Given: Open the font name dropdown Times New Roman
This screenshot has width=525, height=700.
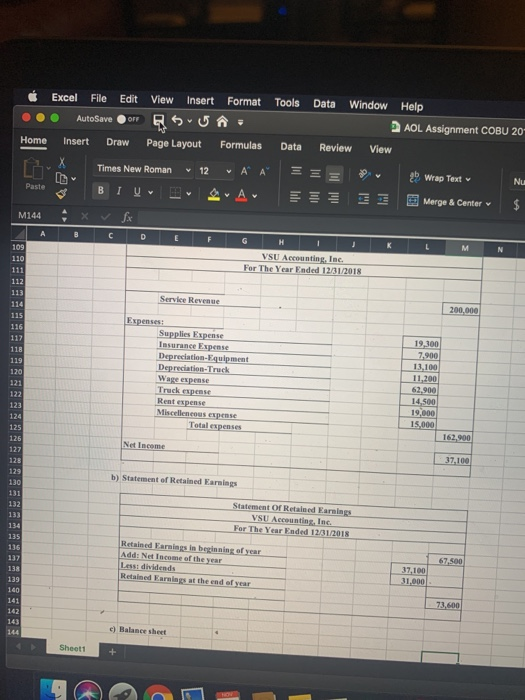Looking at the screenshot, I should pos(144,170).
